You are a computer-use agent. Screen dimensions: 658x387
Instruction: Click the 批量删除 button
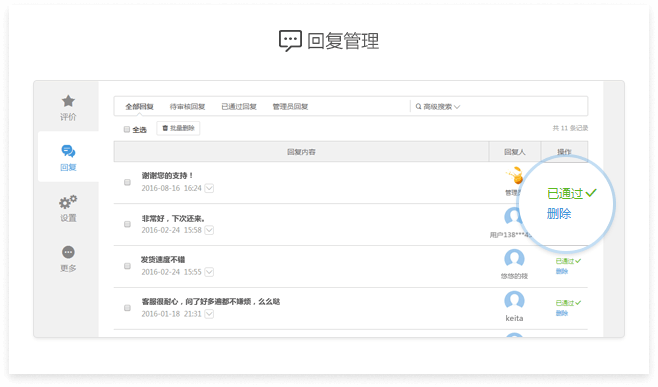click(178, 128)
